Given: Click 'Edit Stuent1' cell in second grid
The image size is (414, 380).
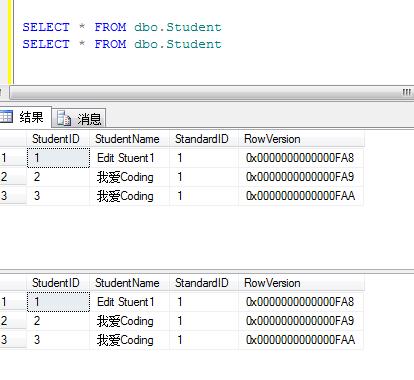Looking at the screenshot, I should coord(130,302).
